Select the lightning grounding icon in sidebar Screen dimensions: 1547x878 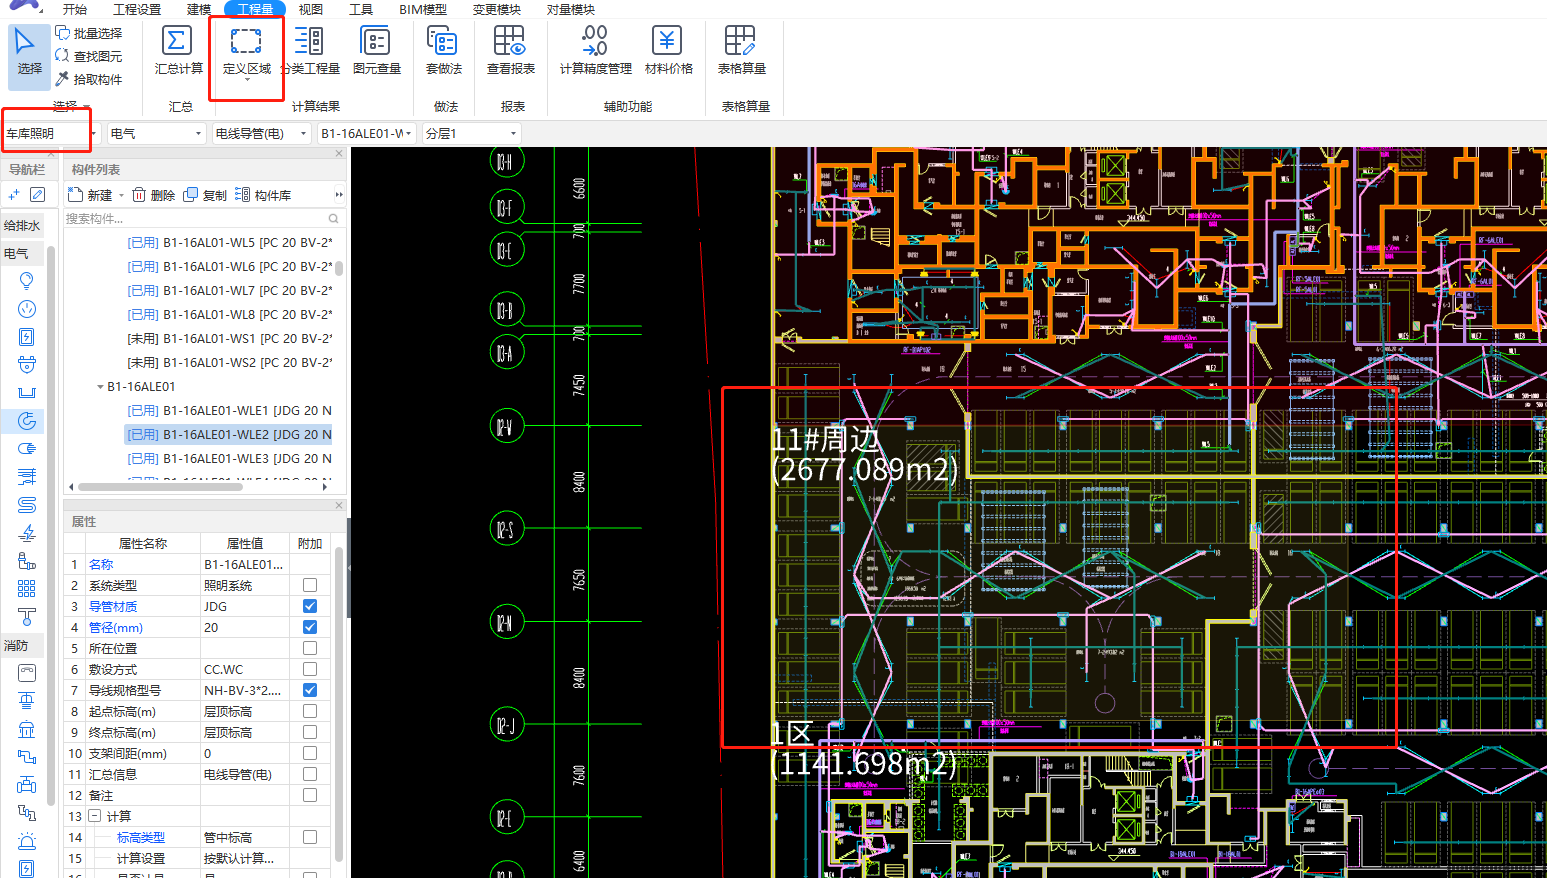coord(27,533)
